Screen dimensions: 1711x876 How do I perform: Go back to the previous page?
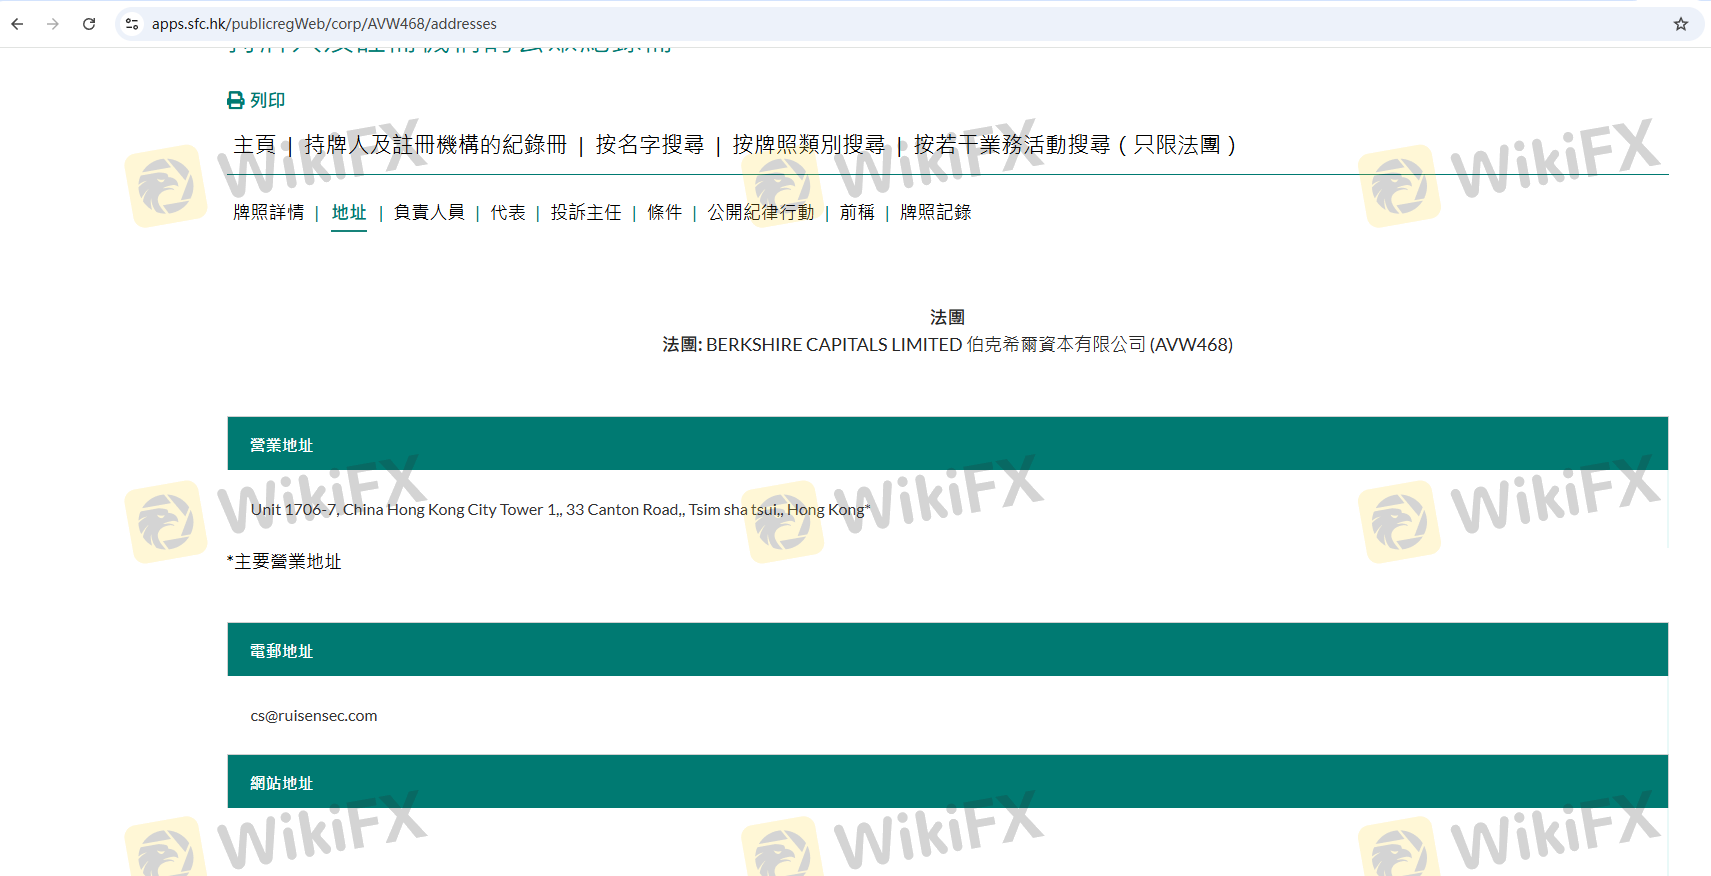(17, 24)
